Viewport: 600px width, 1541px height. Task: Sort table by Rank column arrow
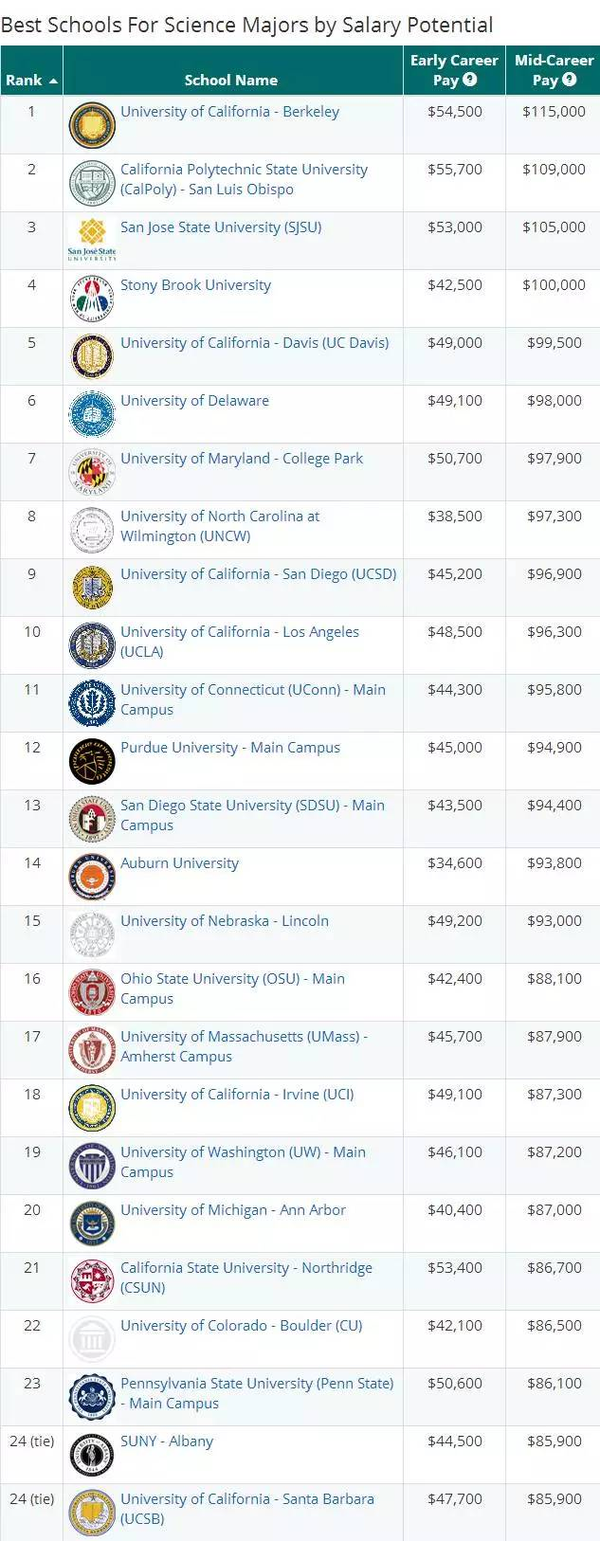point(53,80)
